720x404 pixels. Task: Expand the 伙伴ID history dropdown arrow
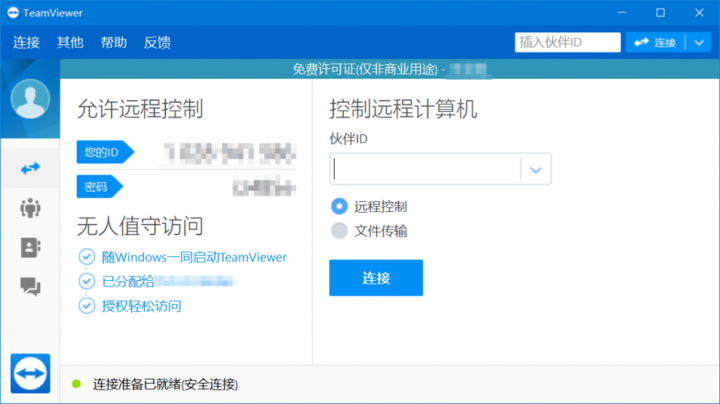click(535, 170)
